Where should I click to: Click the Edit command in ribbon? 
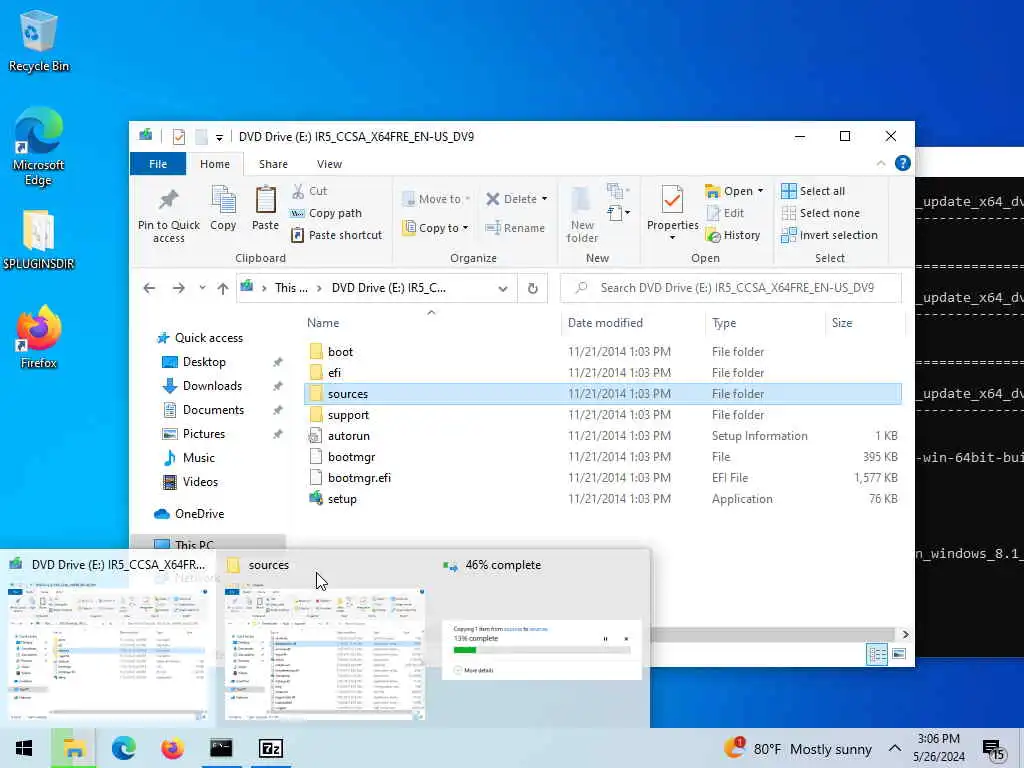point(725,213)
